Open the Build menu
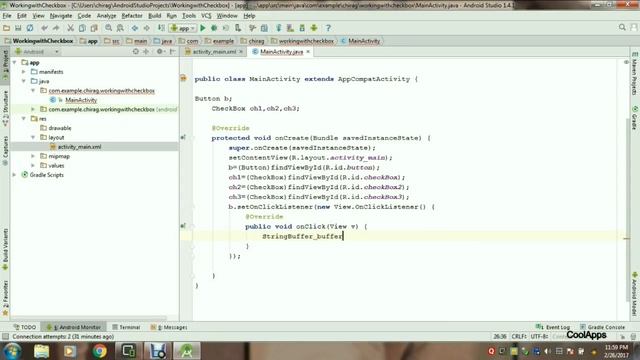 (x=154, y=16)
